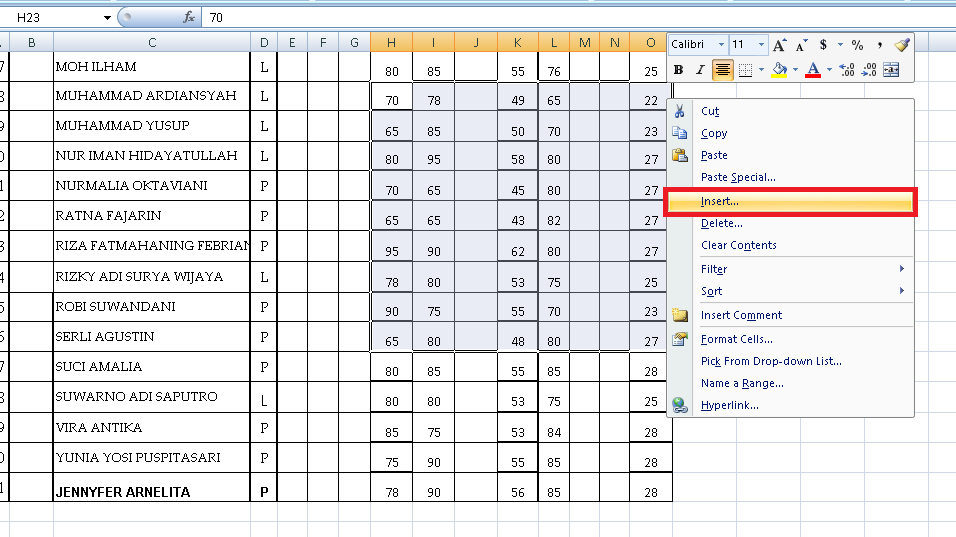This screenshot has height=537, width=956.
Task: Apply accounting dollar format
Action: [823, 44]
